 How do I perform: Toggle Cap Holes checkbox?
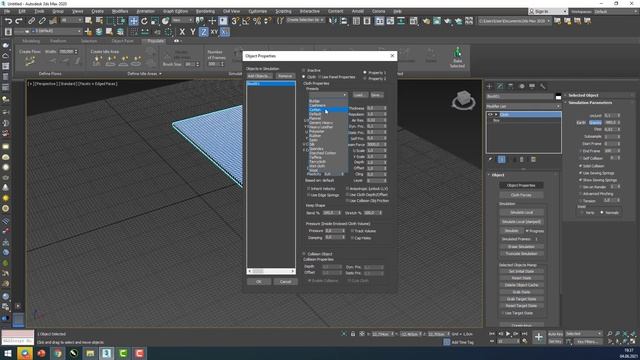353,238
